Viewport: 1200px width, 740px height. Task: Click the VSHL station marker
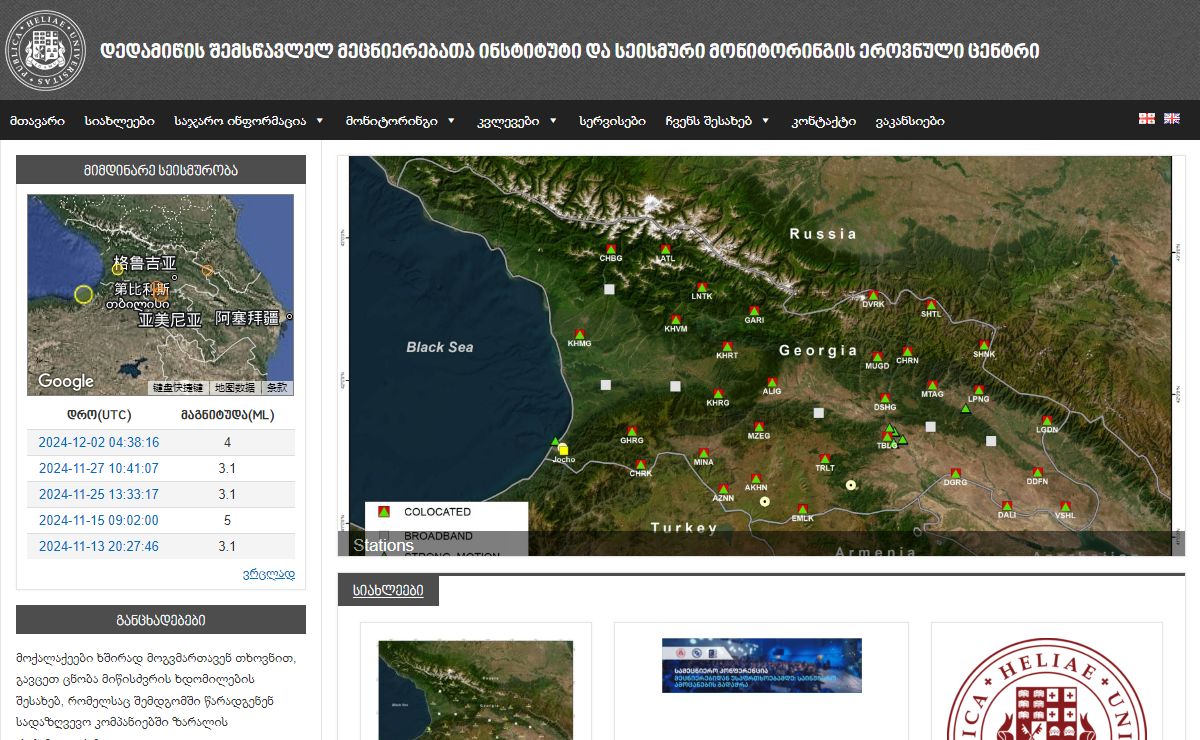pos(1065,506)
